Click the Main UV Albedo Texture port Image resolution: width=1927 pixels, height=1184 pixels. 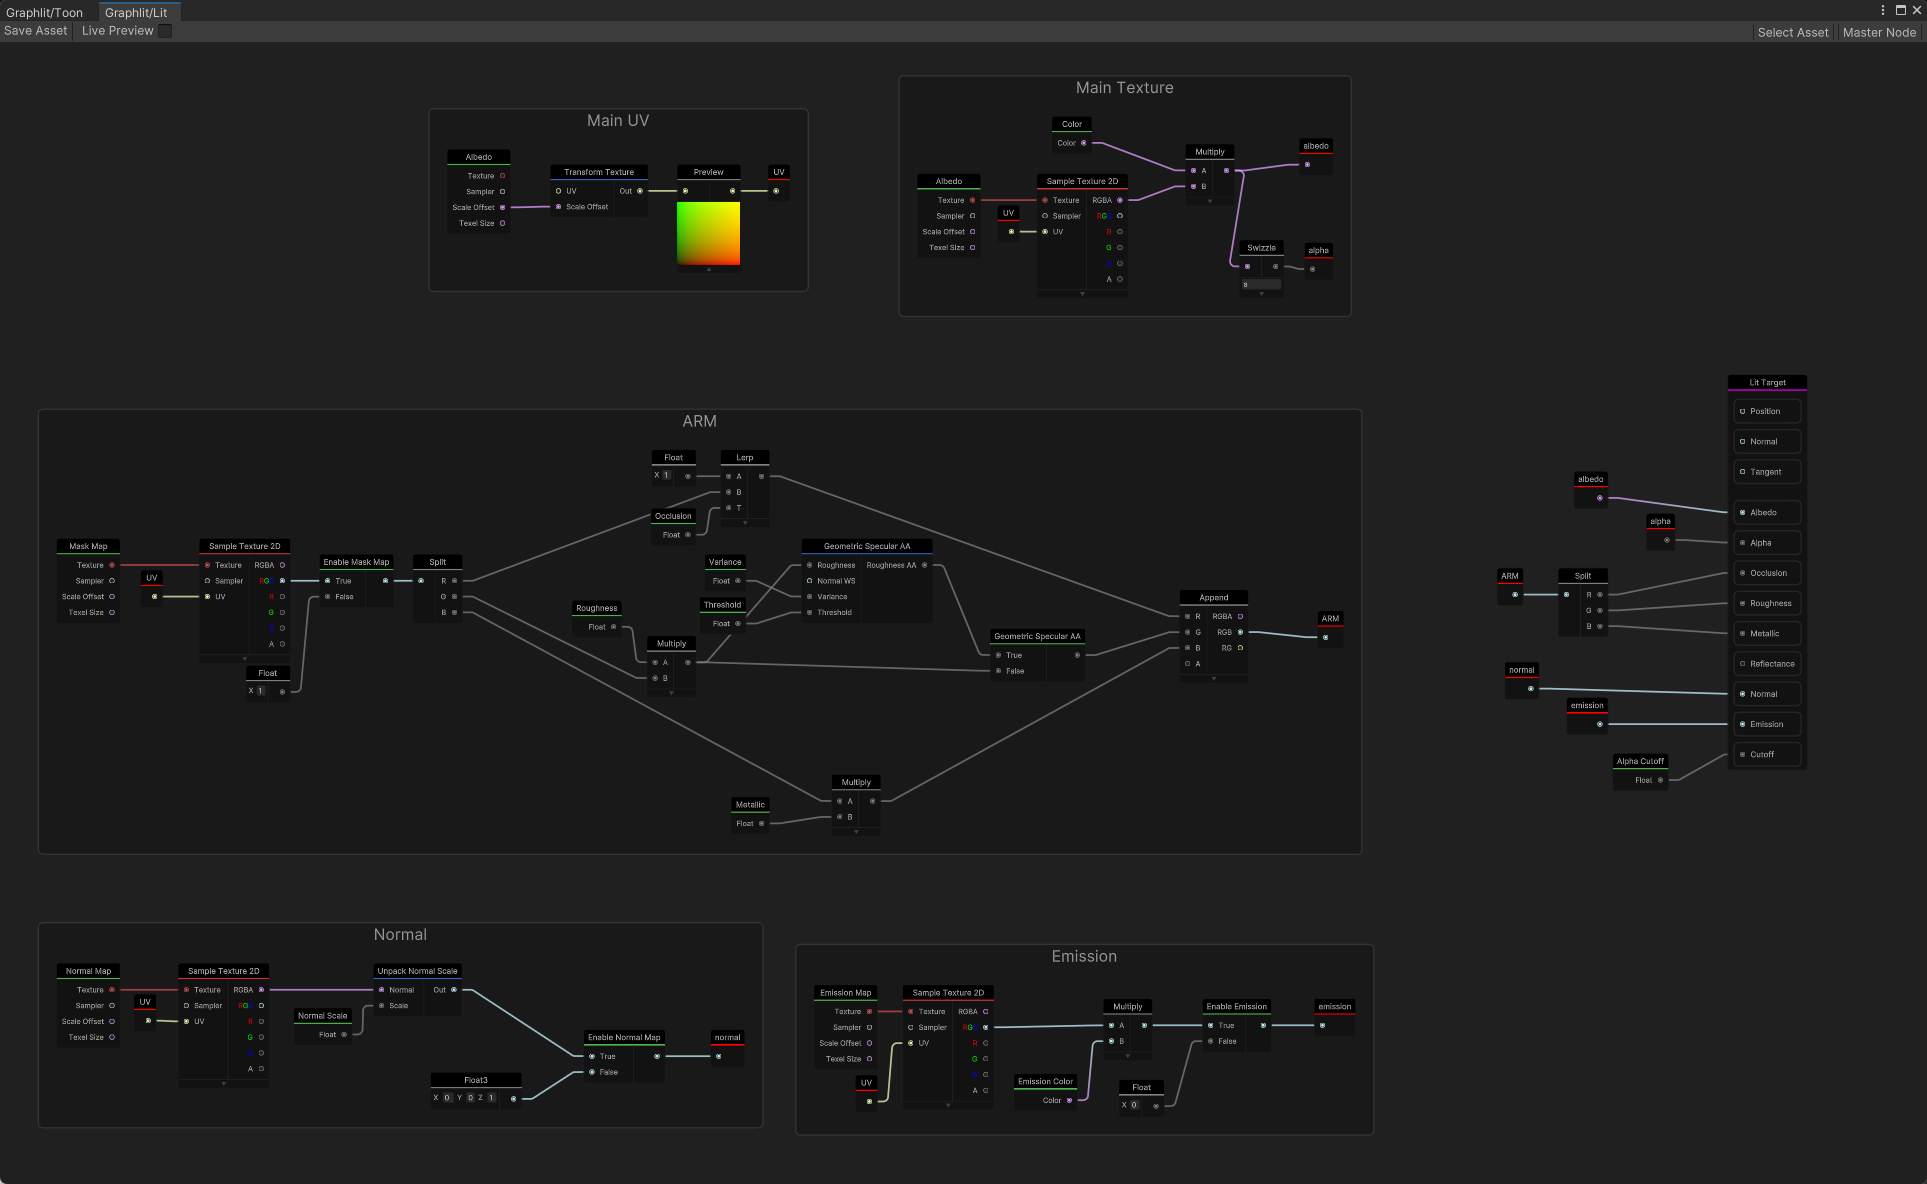502,176
